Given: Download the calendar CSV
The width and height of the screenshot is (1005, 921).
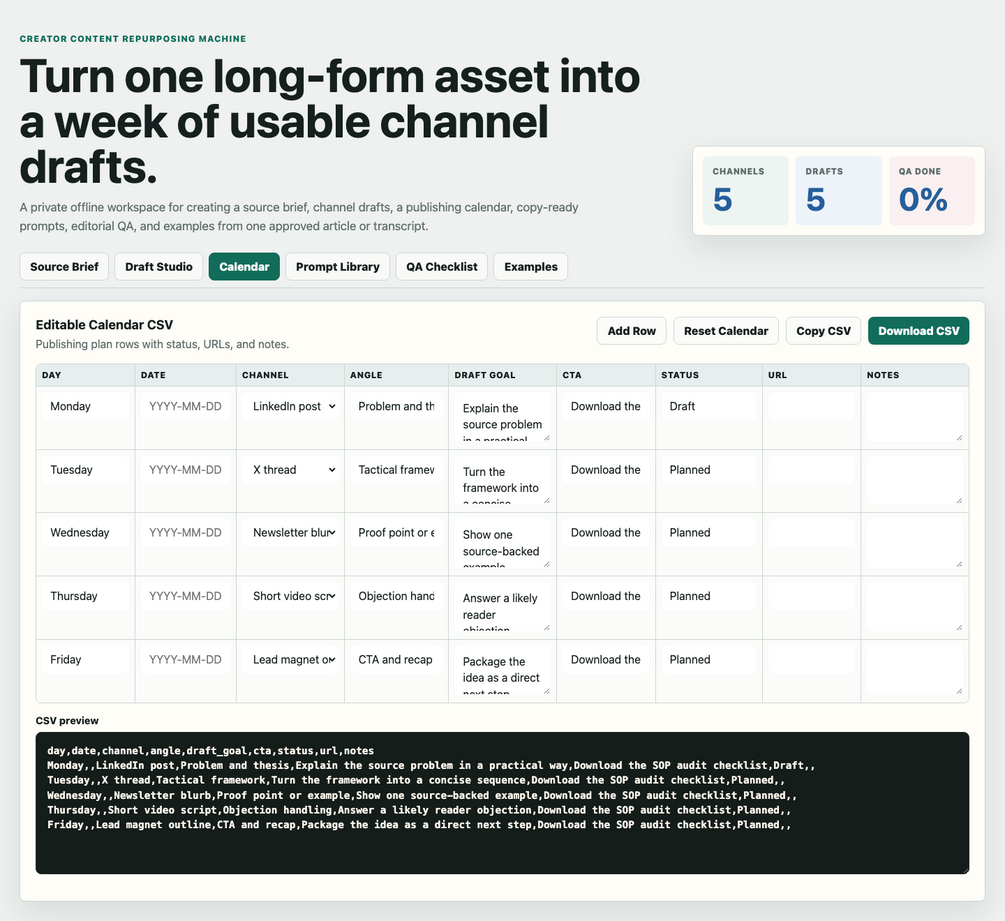Looking at the screenshot, I should (918, 331).
